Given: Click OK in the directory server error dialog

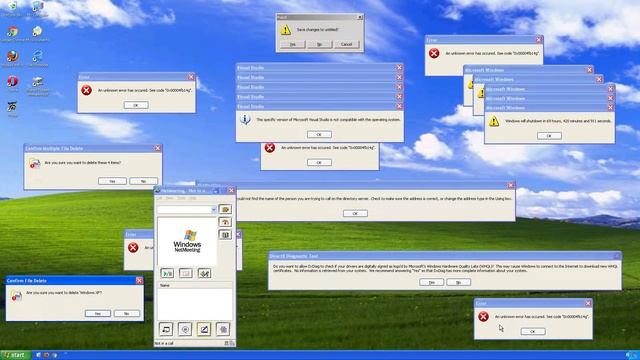Looking at the screenshot, I should pyautogui.click(x=355, y=213).
